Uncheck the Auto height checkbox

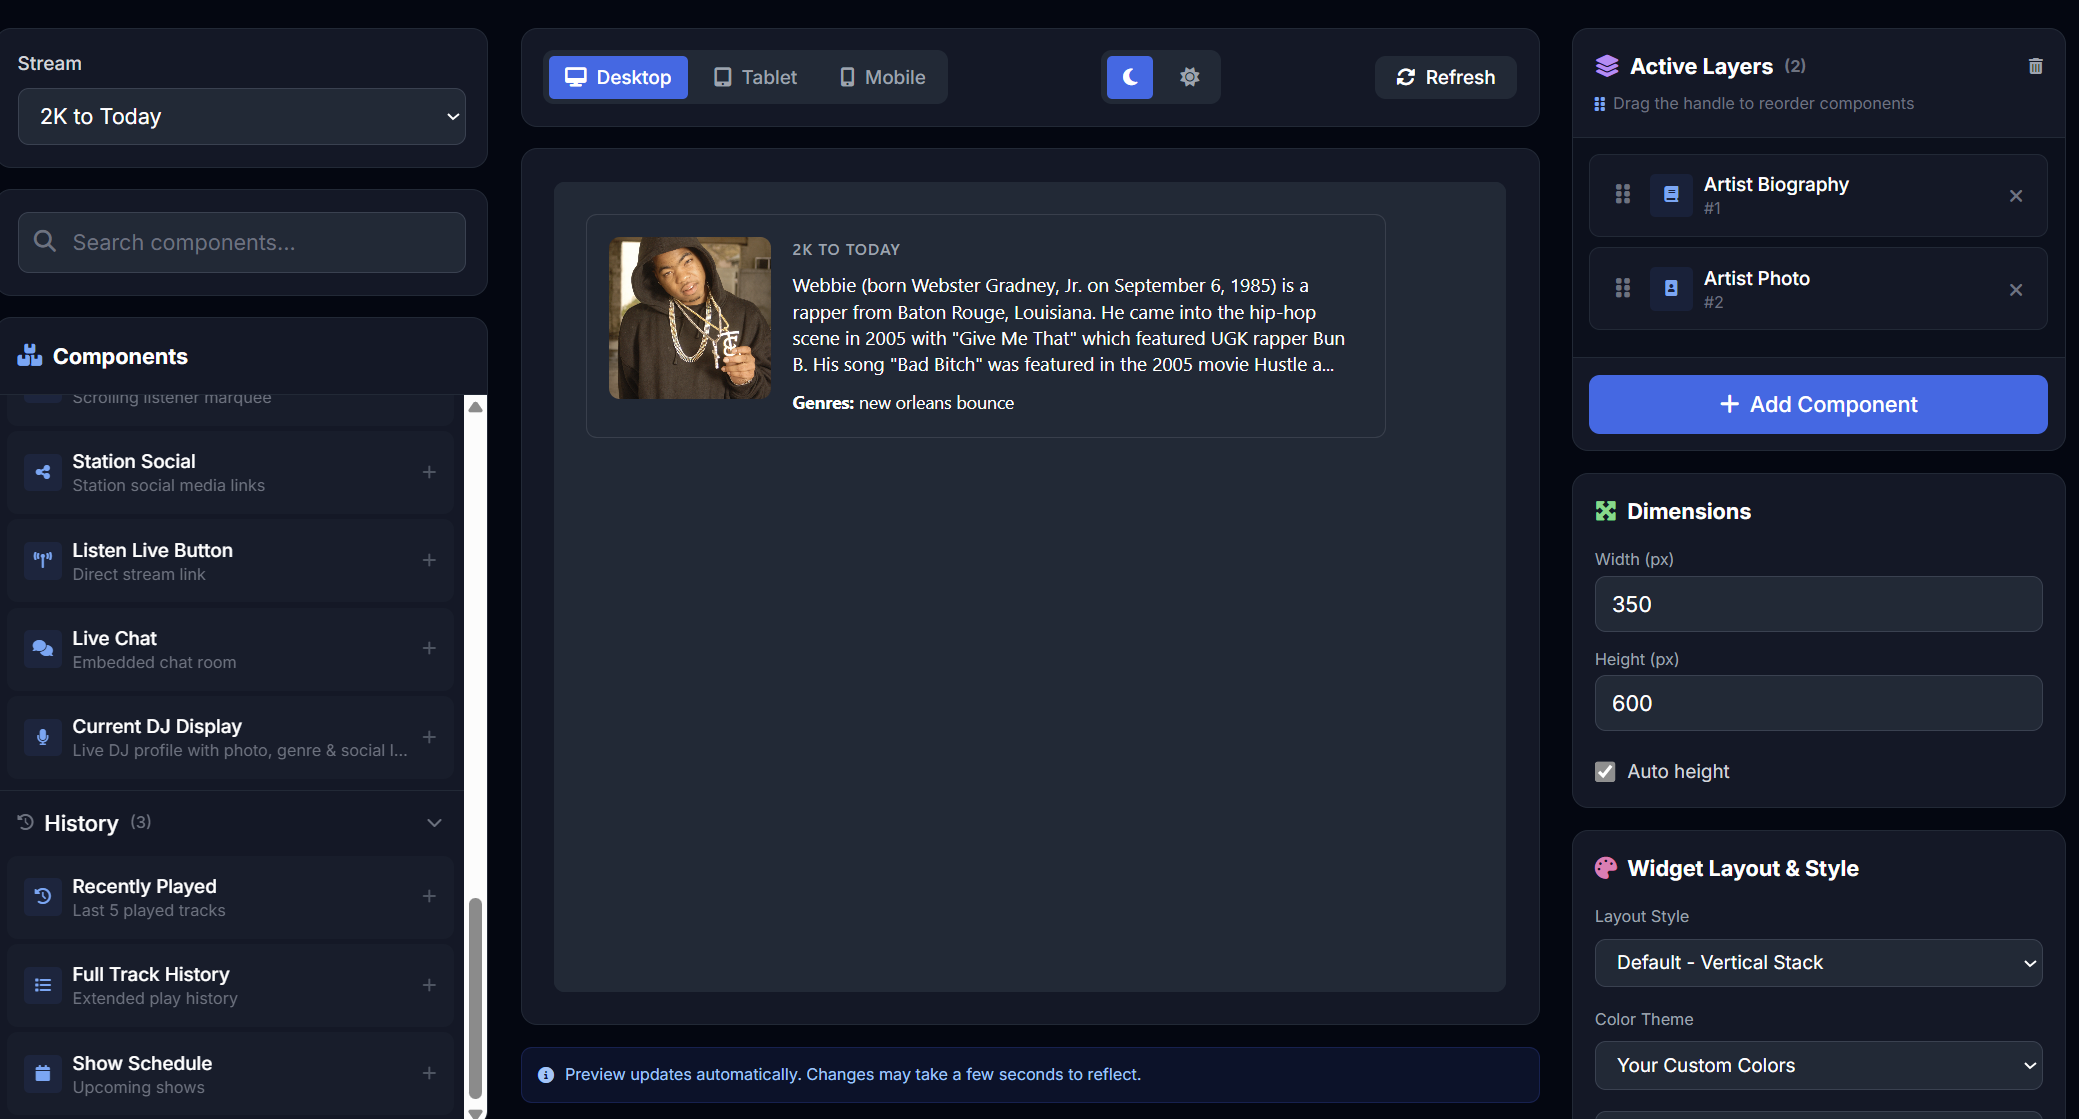[x=1604, y=771]
